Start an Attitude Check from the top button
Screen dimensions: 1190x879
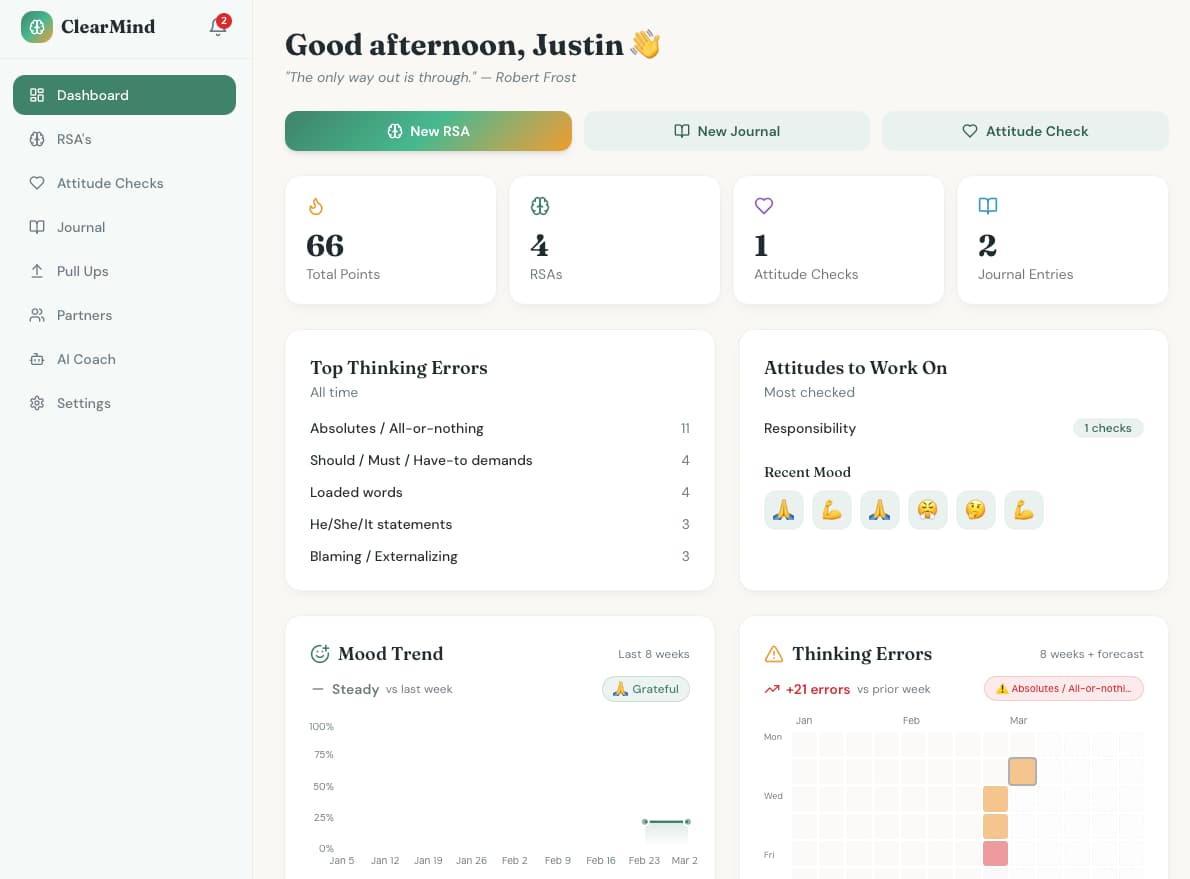point(1025,131)
